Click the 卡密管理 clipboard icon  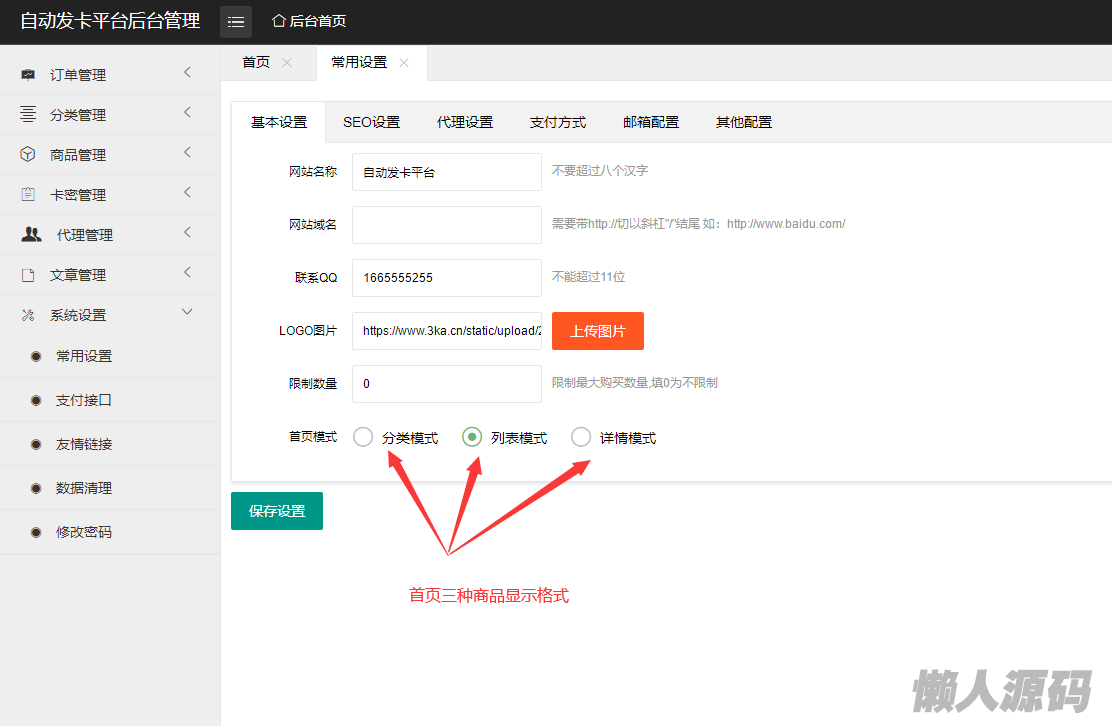(28, 195)
